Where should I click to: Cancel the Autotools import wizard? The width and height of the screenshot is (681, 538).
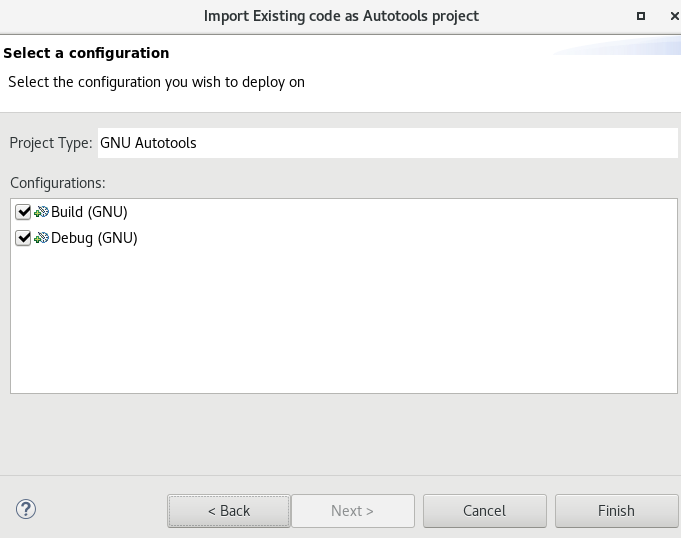point(484,510)
